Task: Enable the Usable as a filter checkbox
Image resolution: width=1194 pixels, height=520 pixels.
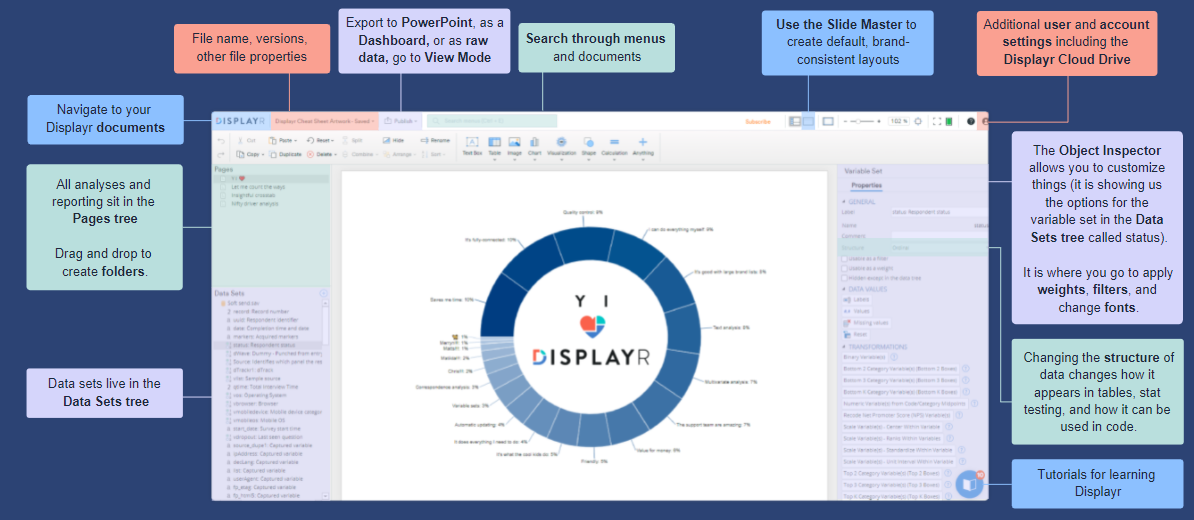Action: [x=845, y=257]
